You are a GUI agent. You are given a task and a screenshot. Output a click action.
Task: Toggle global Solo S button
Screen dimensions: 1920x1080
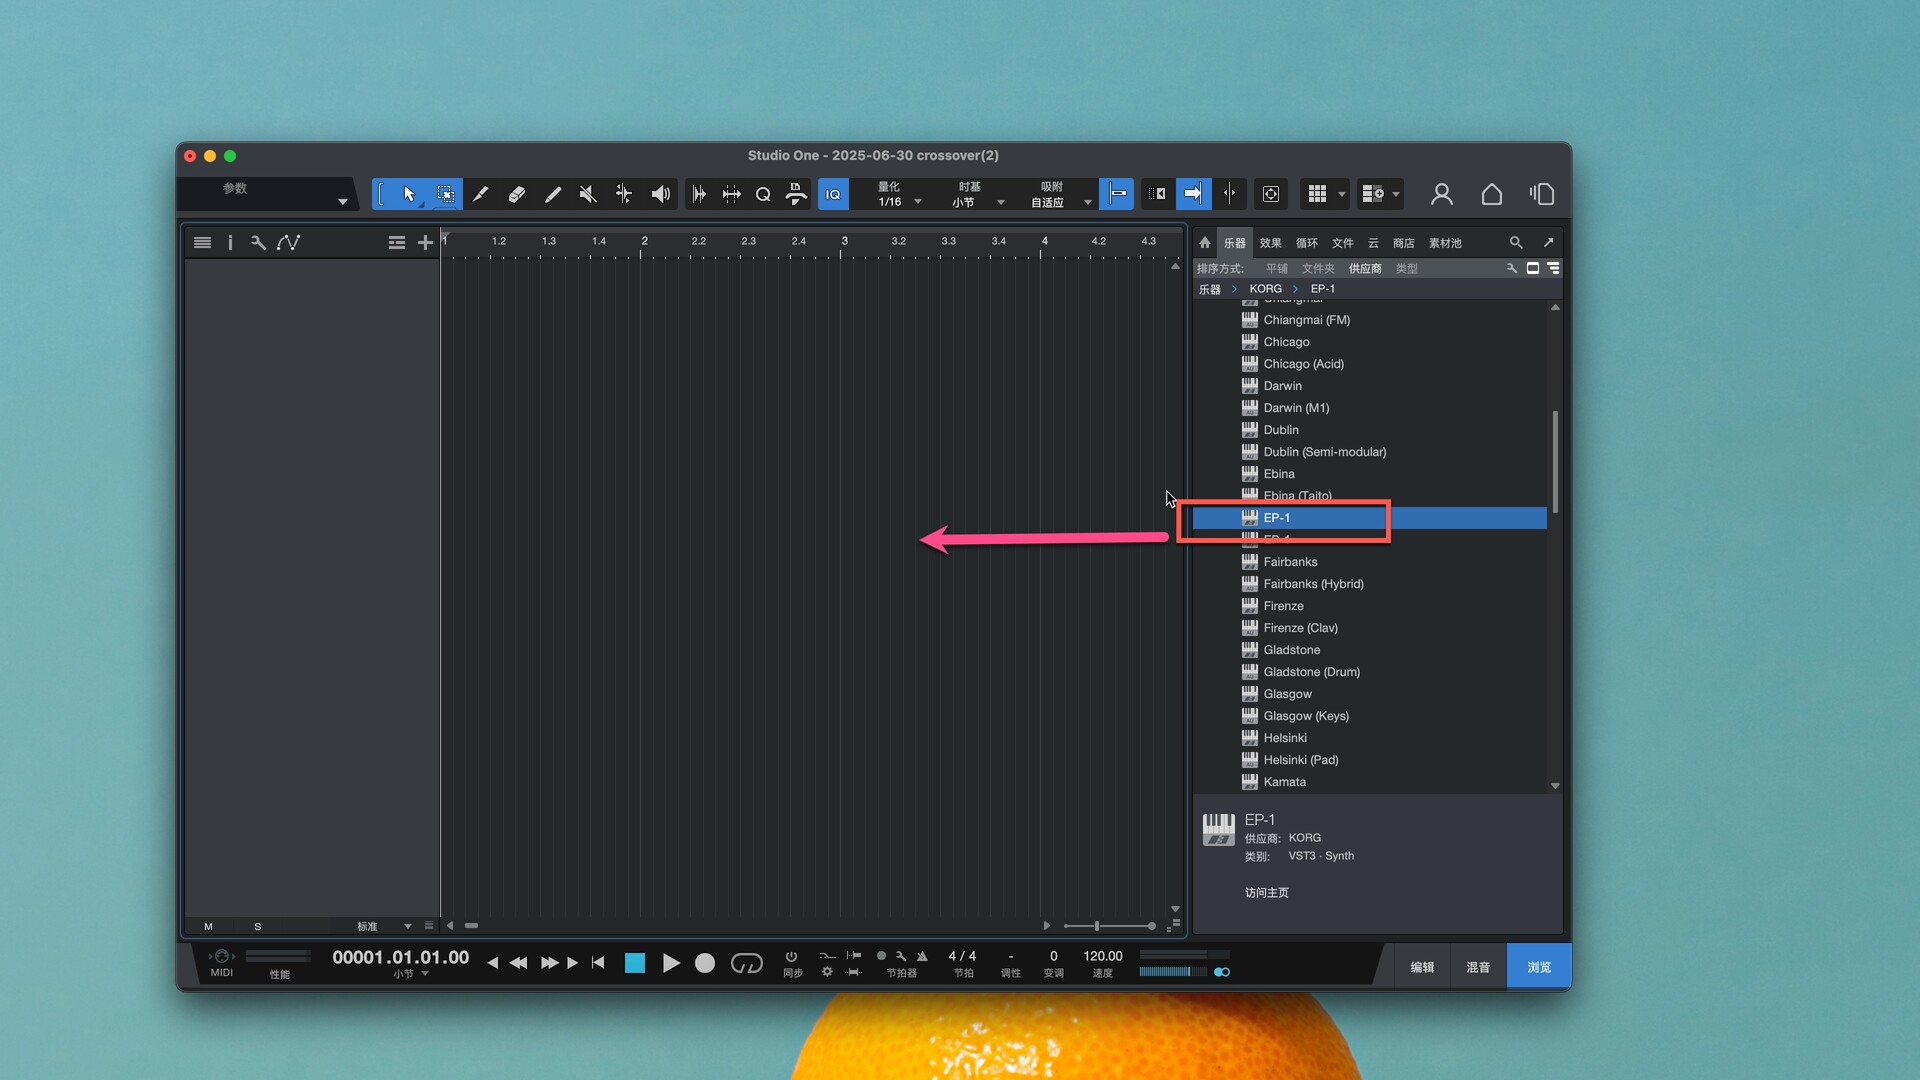point(257,927)
